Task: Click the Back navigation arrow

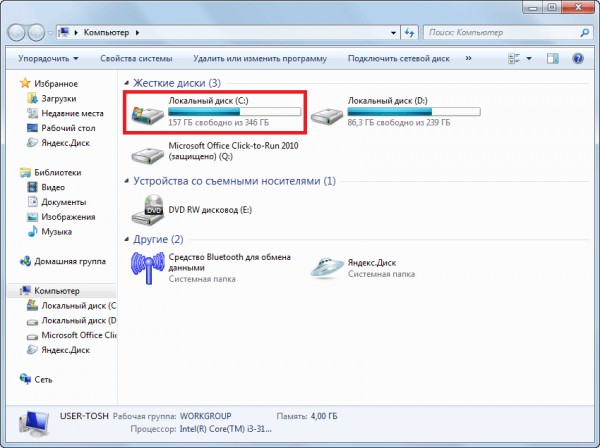Action: click(16, 33)
